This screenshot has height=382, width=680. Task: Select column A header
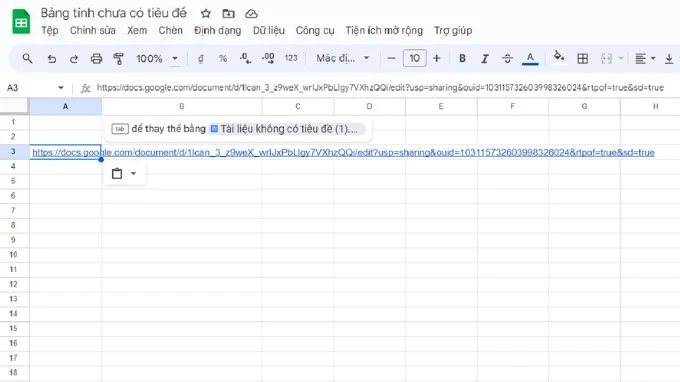[65, 106]
